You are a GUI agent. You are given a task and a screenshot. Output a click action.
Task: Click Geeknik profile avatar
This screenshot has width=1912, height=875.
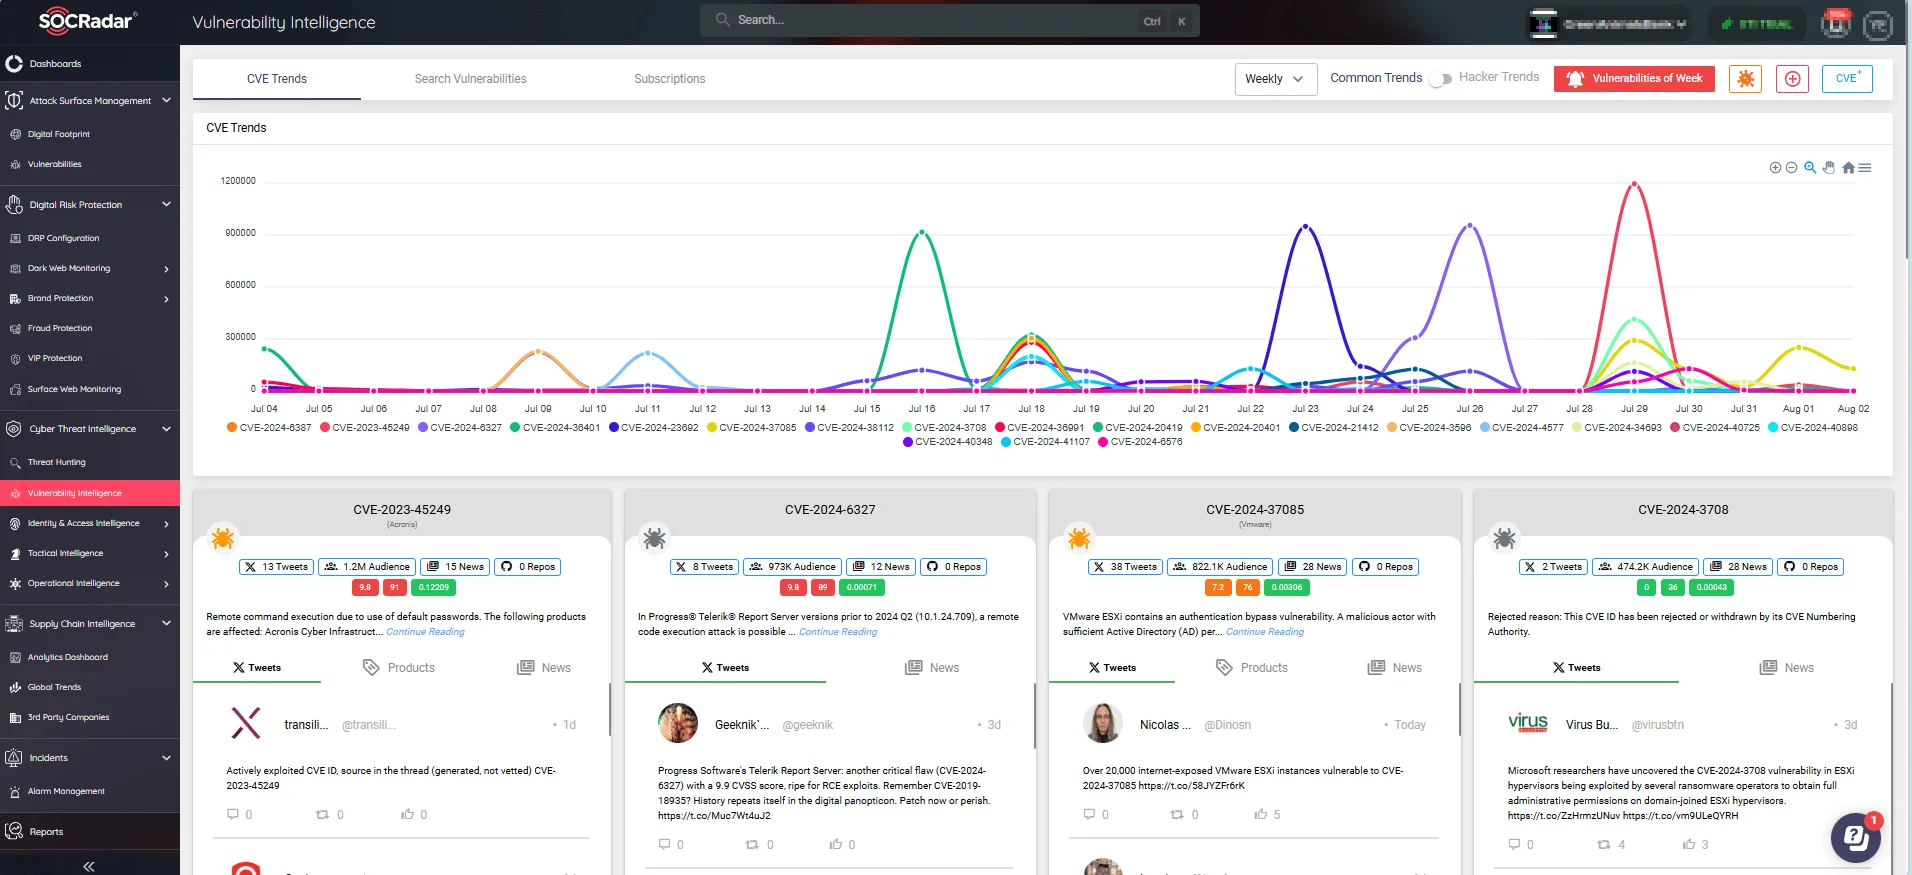pos(678,723)
